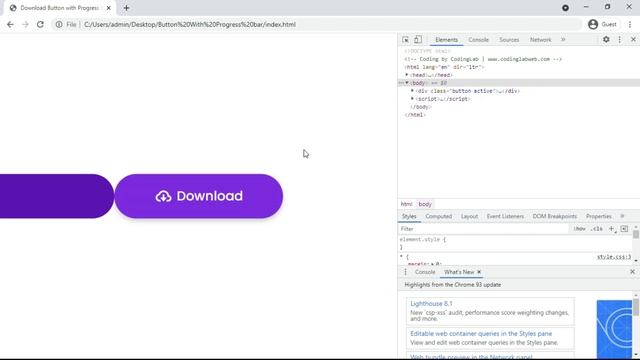640x360 pixels.
Task: Close the DevTools drawer
Action: click(632, 272)
